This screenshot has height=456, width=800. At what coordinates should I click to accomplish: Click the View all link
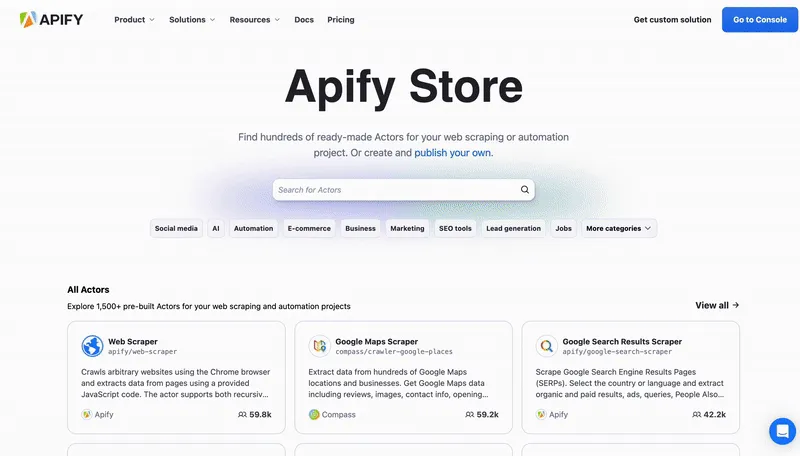717,305
